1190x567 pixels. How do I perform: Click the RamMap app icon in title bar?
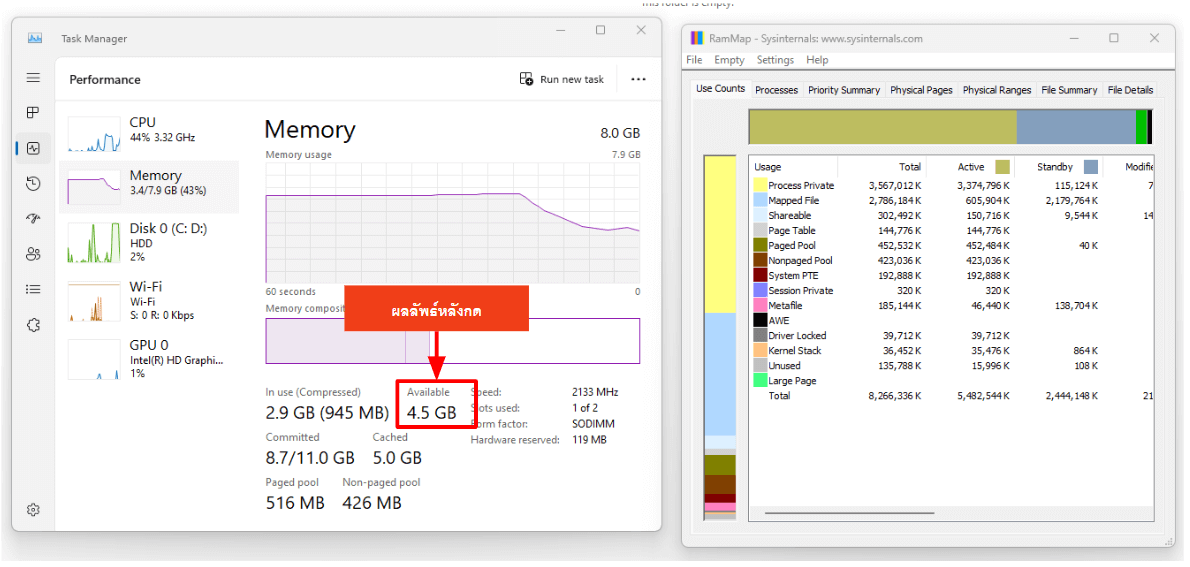pyautogui.click(x=697, y=38)
